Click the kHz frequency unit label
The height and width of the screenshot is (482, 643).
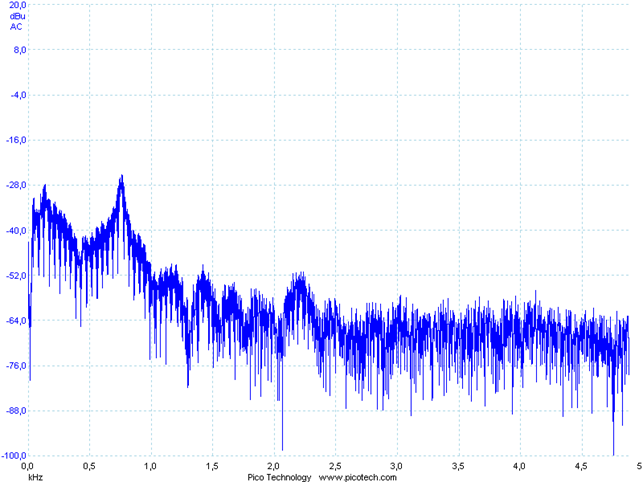(35, 477)
